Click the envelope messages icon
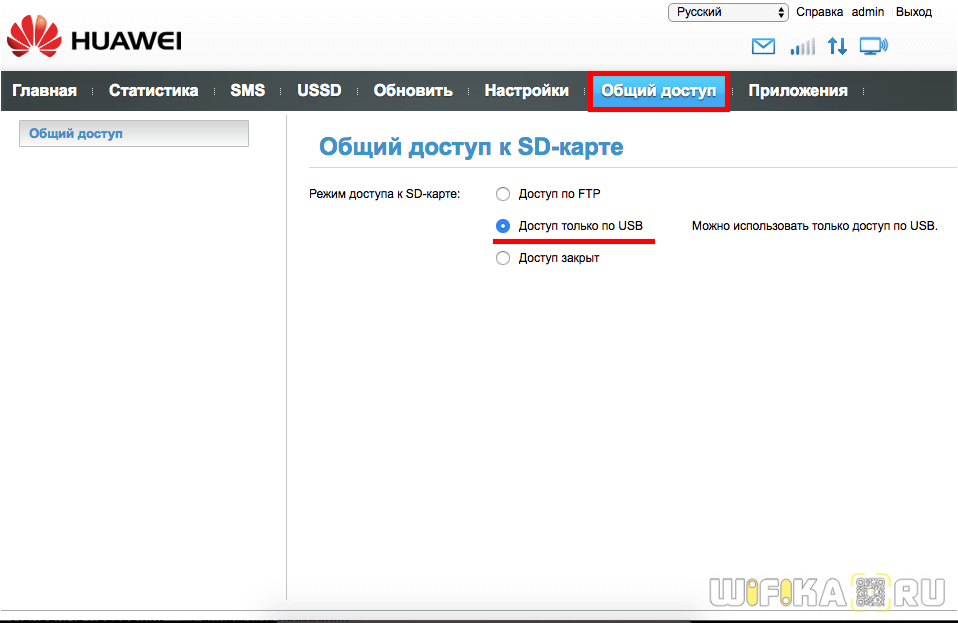 pos(763,46)
